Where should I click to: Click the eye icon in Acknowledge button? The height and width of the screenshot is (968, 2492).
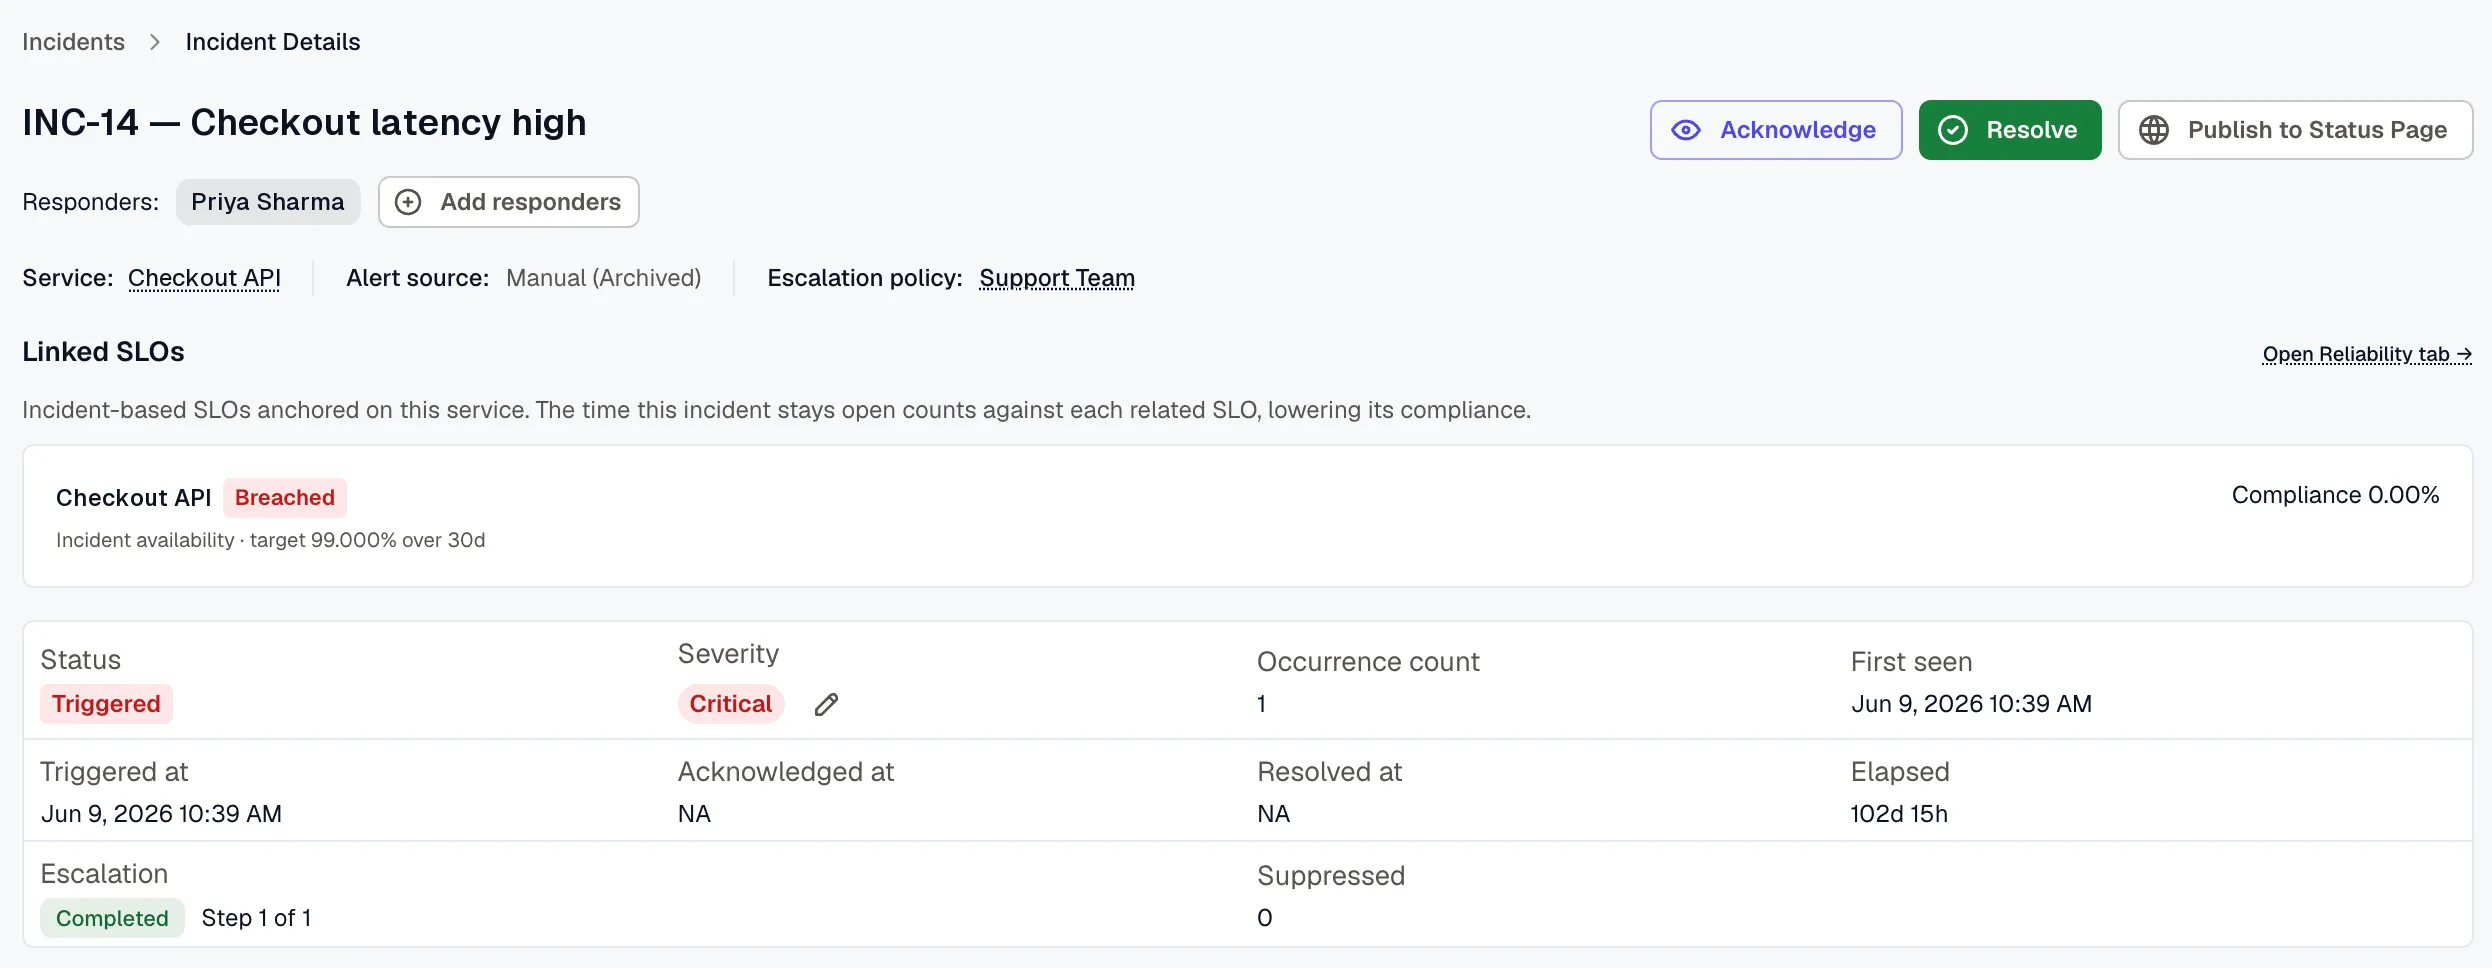point(1686,130)
